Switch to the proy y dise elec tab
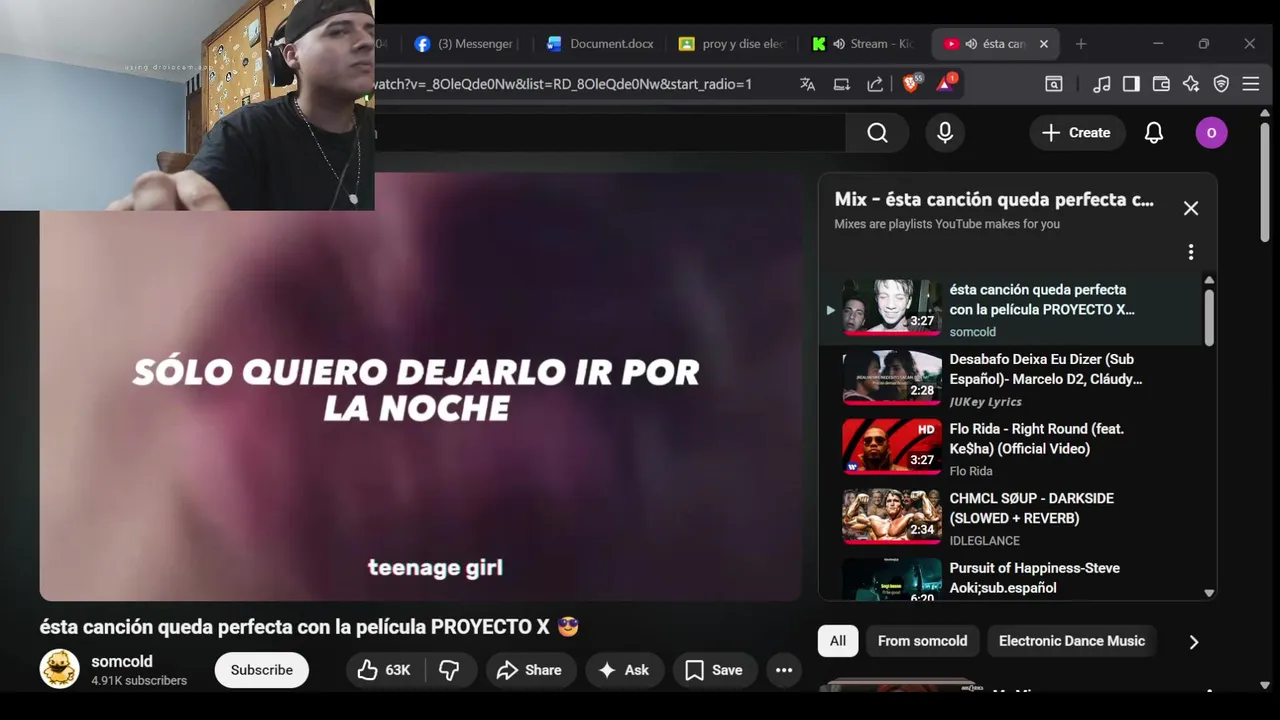 point(733,44)
